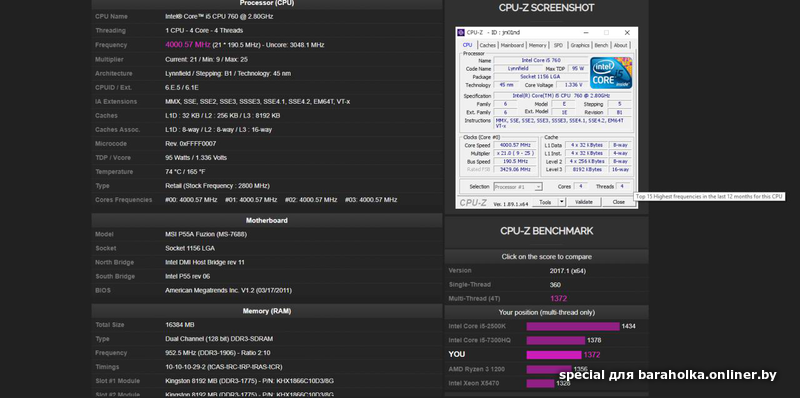Switch to the Mainboard tab

click(x=512, y=45)
